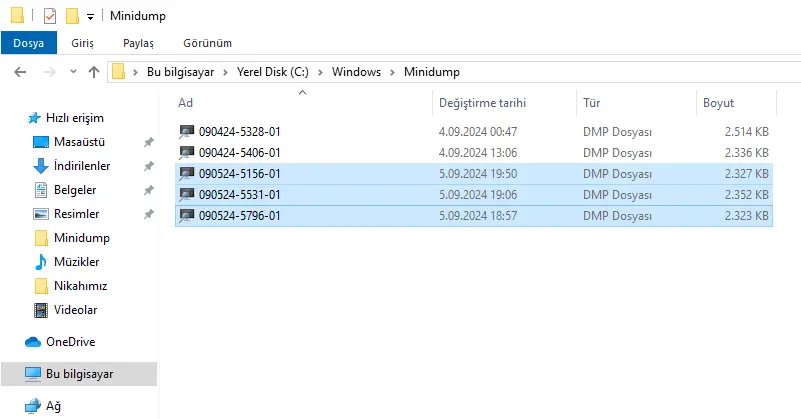Open Customize Quick Access Toolbar dropdown
The image size is (801, 419).
click(x=90, y=17)
